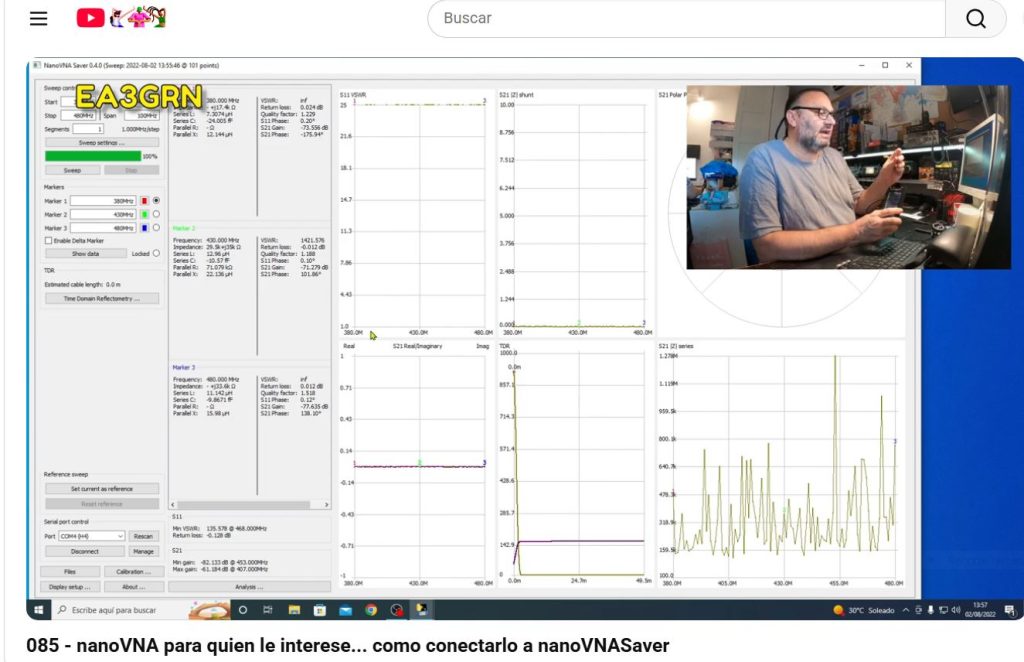Select the Marker 1 radio button

coord(156,200)
